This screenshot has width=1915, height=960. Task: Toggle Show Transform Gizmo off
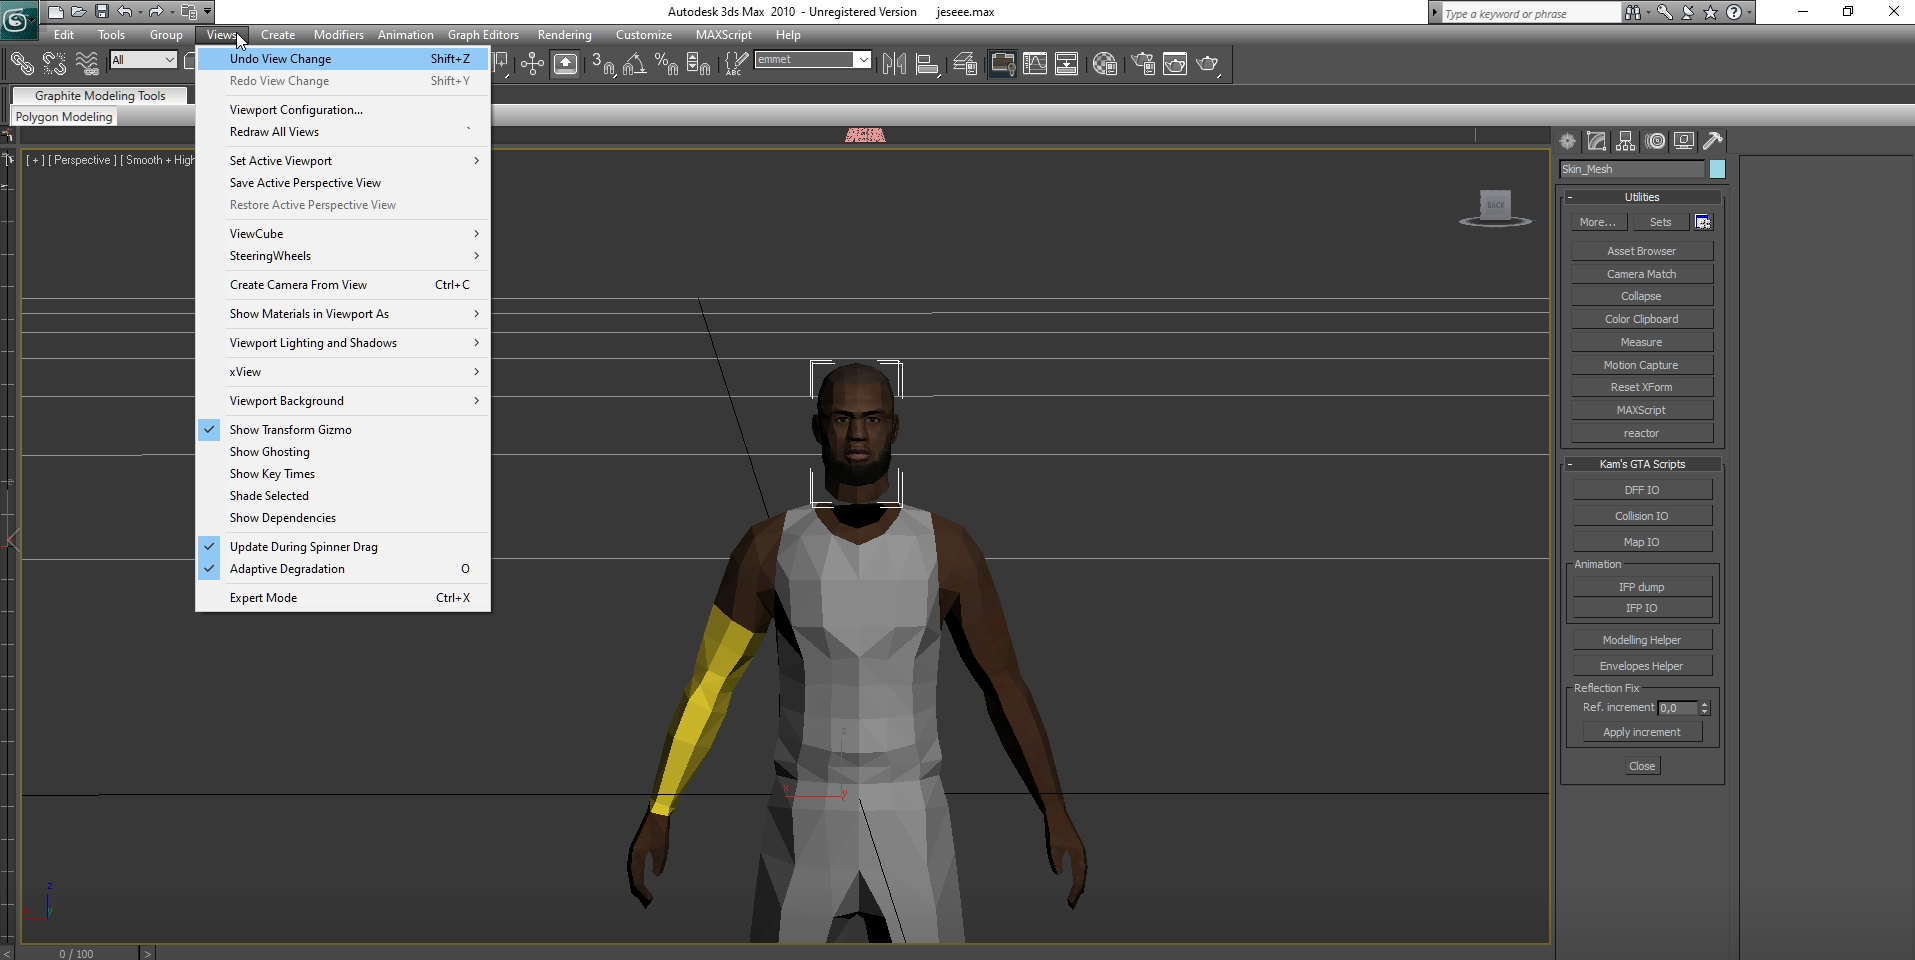click(290, 430)
